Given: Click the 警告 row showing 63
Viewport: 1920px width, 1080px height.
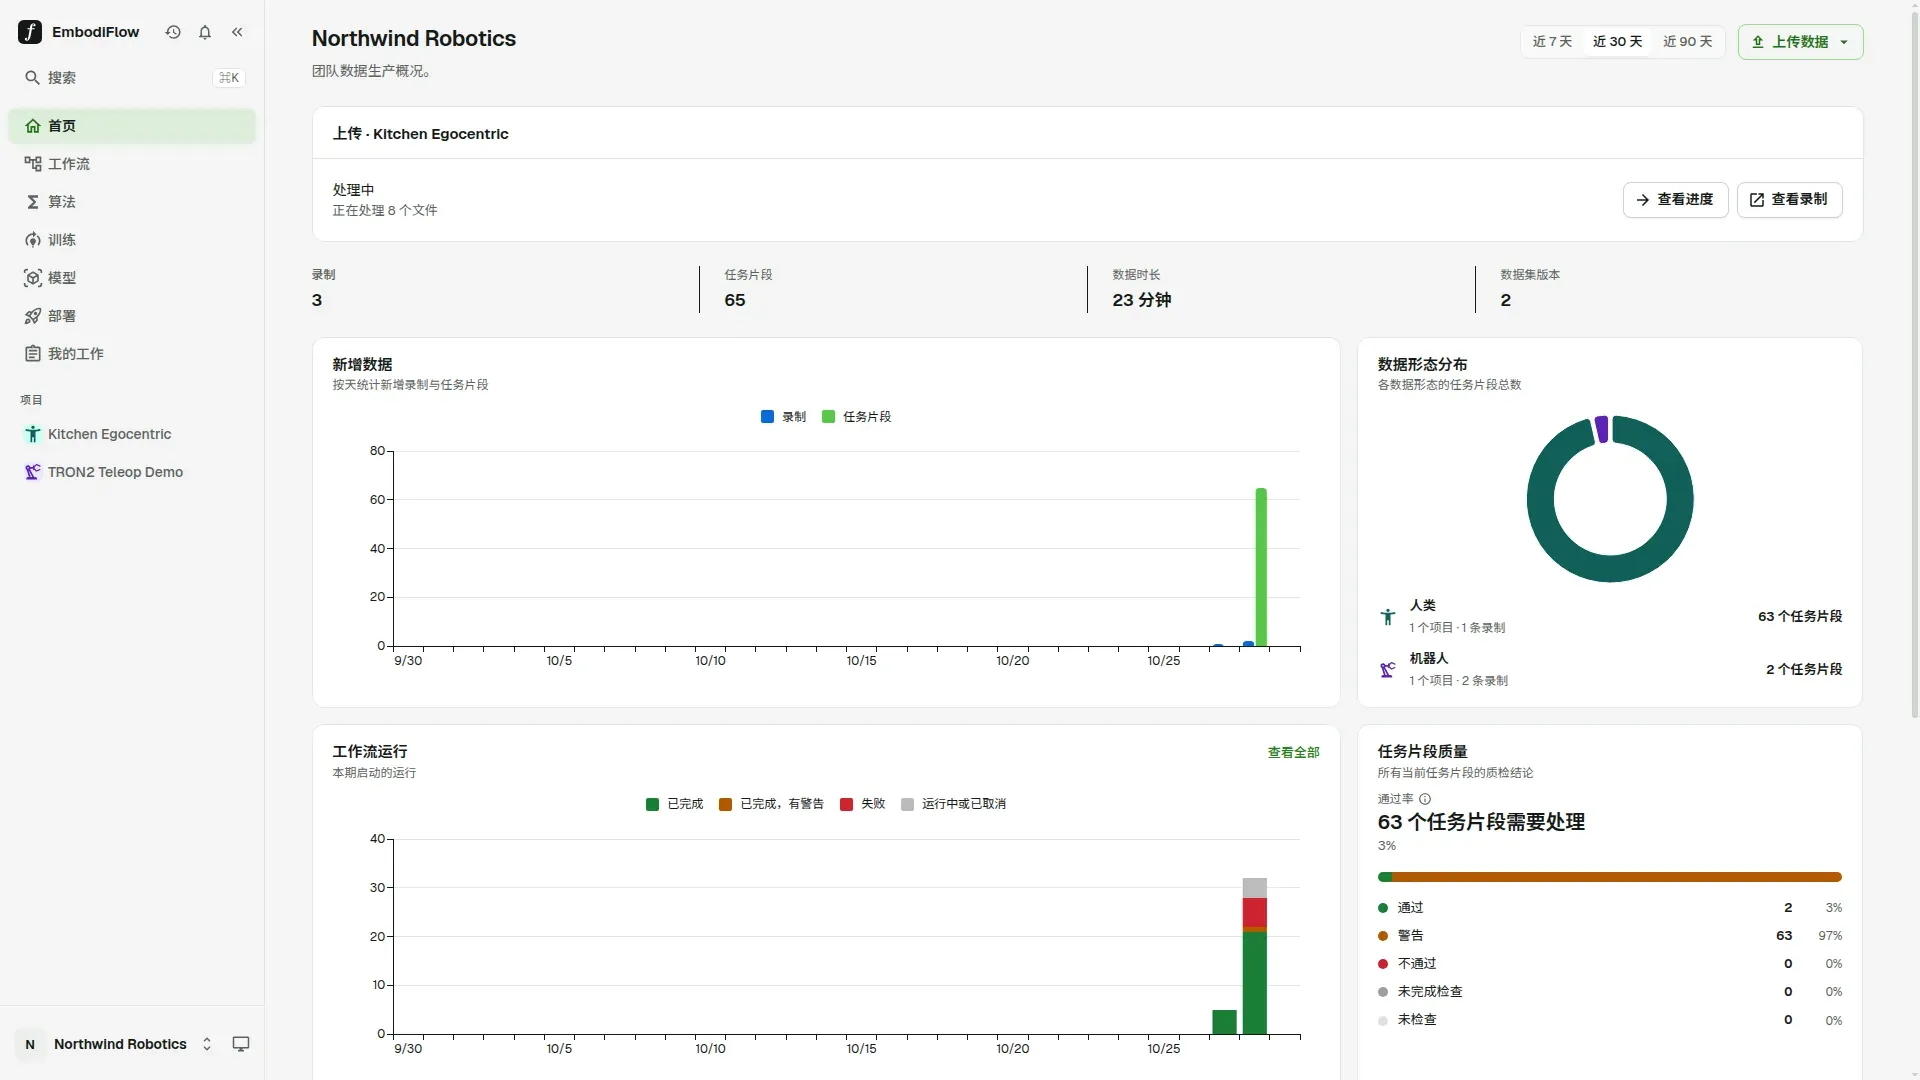Looking at the screenshot, I should 1609,936.
